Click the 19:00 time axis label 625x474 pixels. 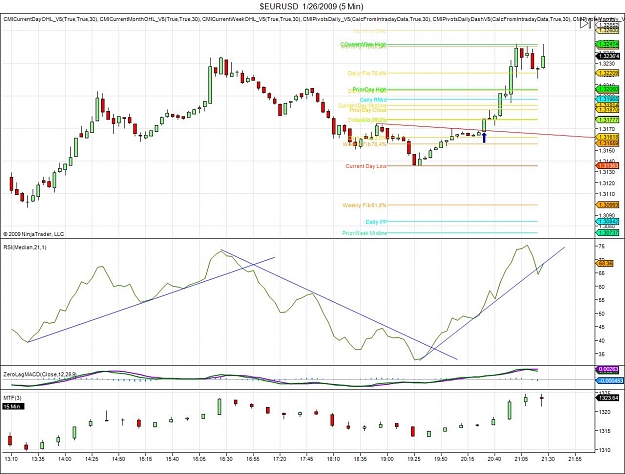[x=387, y=459]
